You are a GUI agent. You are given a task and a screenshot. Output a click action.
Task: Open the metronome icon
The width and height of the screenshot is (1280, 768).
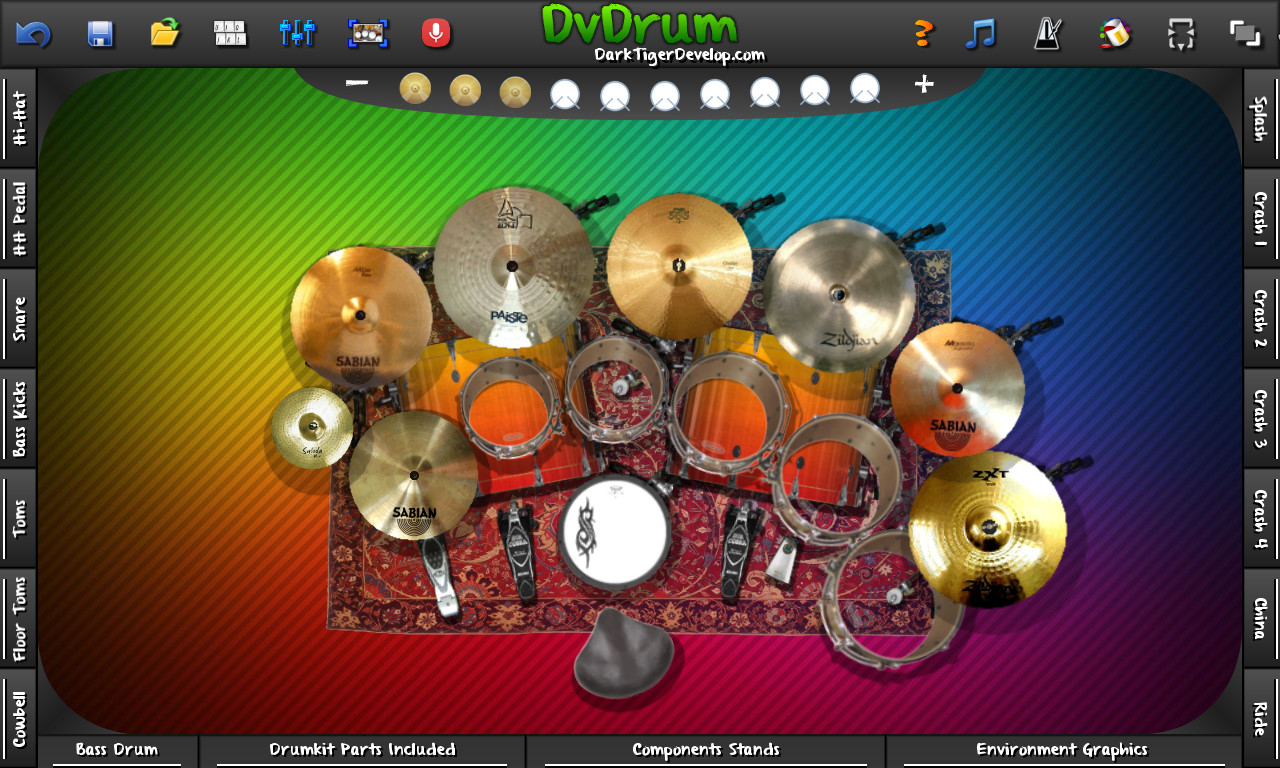1047,34
